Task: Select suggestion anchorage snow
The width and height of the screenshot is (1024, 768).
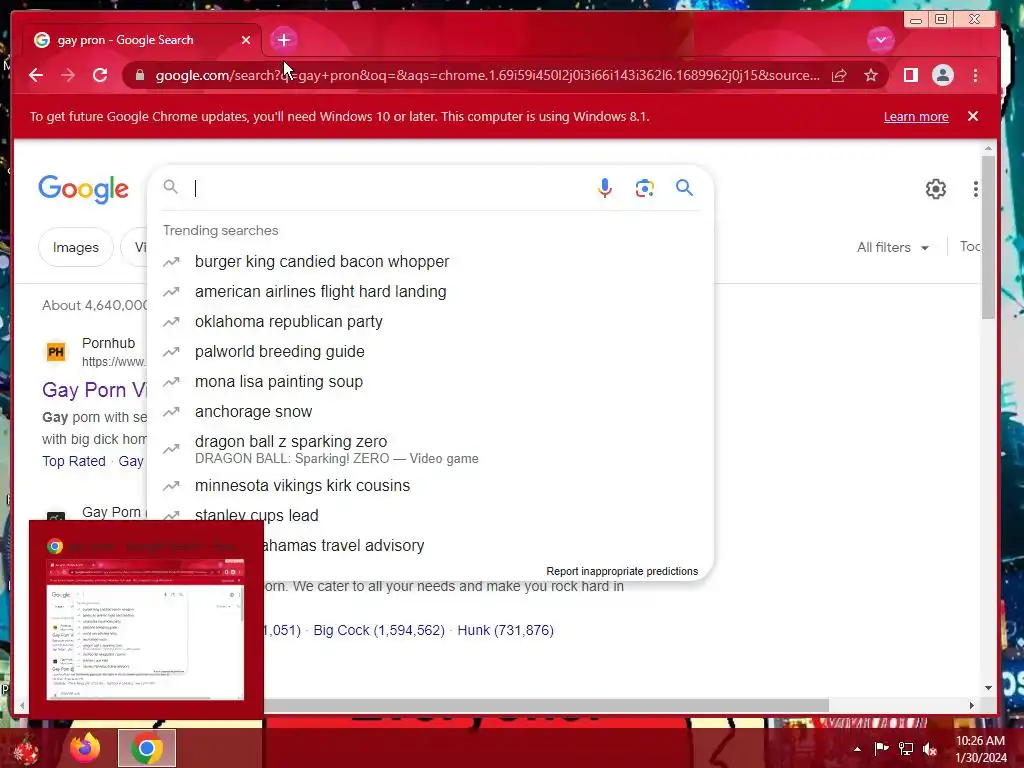Action: click(431, 411)
